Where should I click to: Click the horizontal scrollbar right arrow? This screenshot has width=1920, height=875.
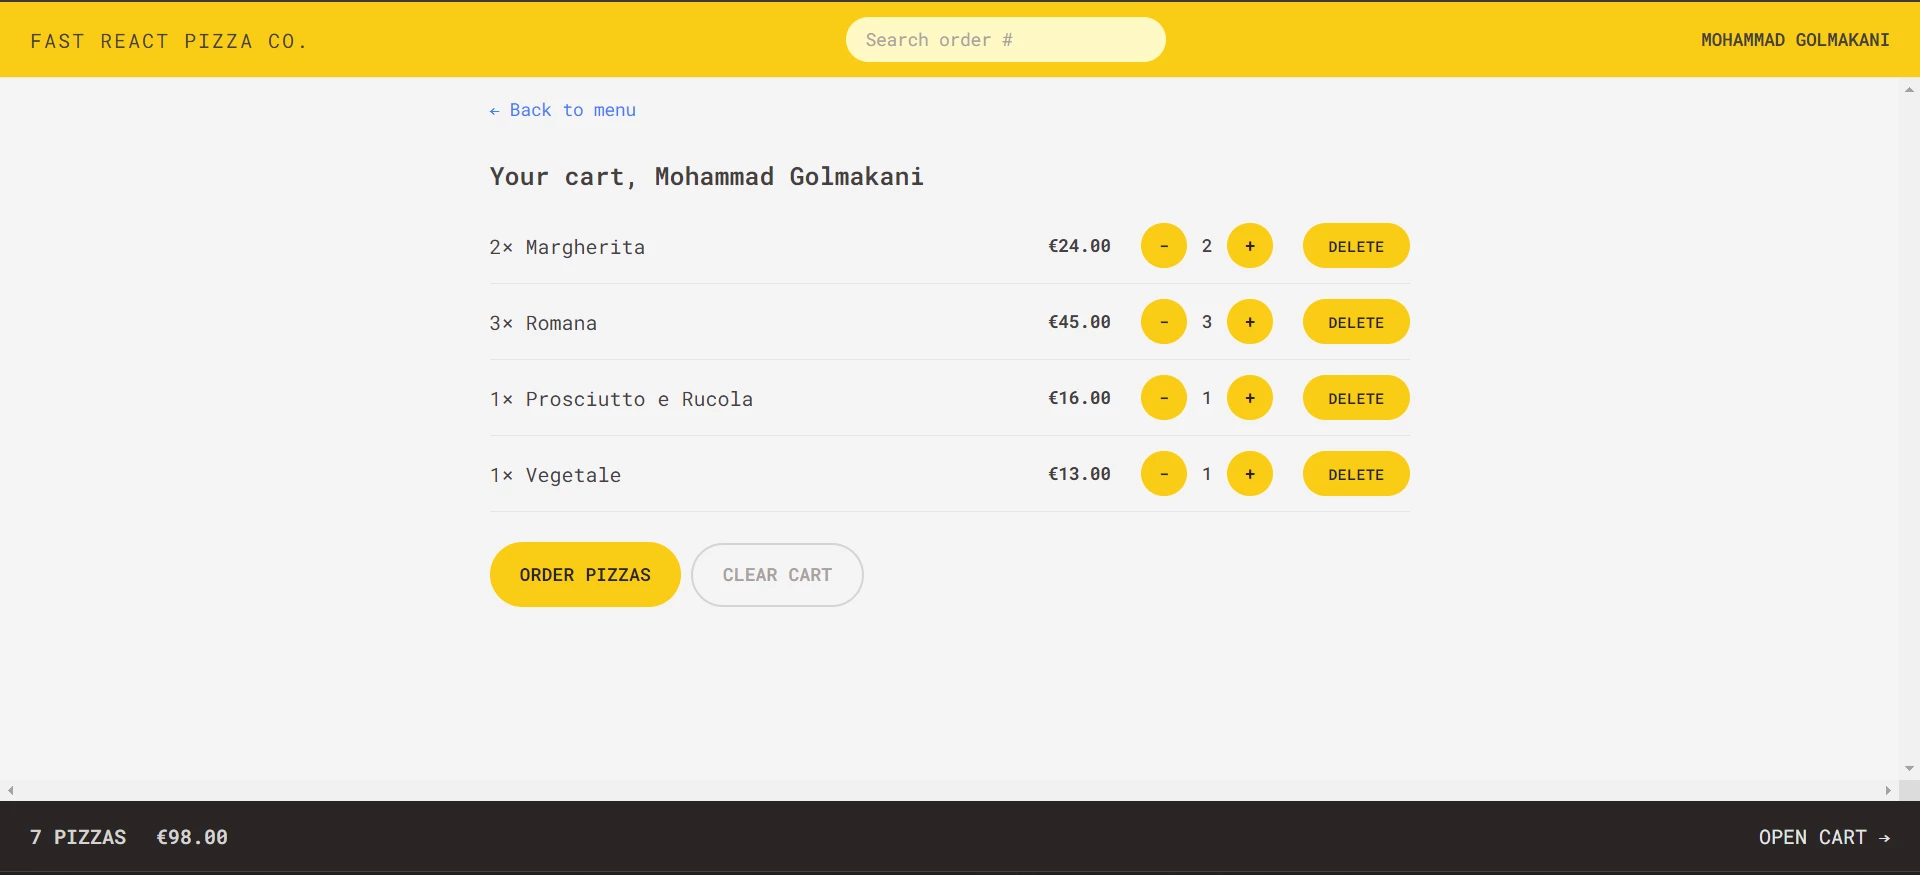click(1888, 790)
